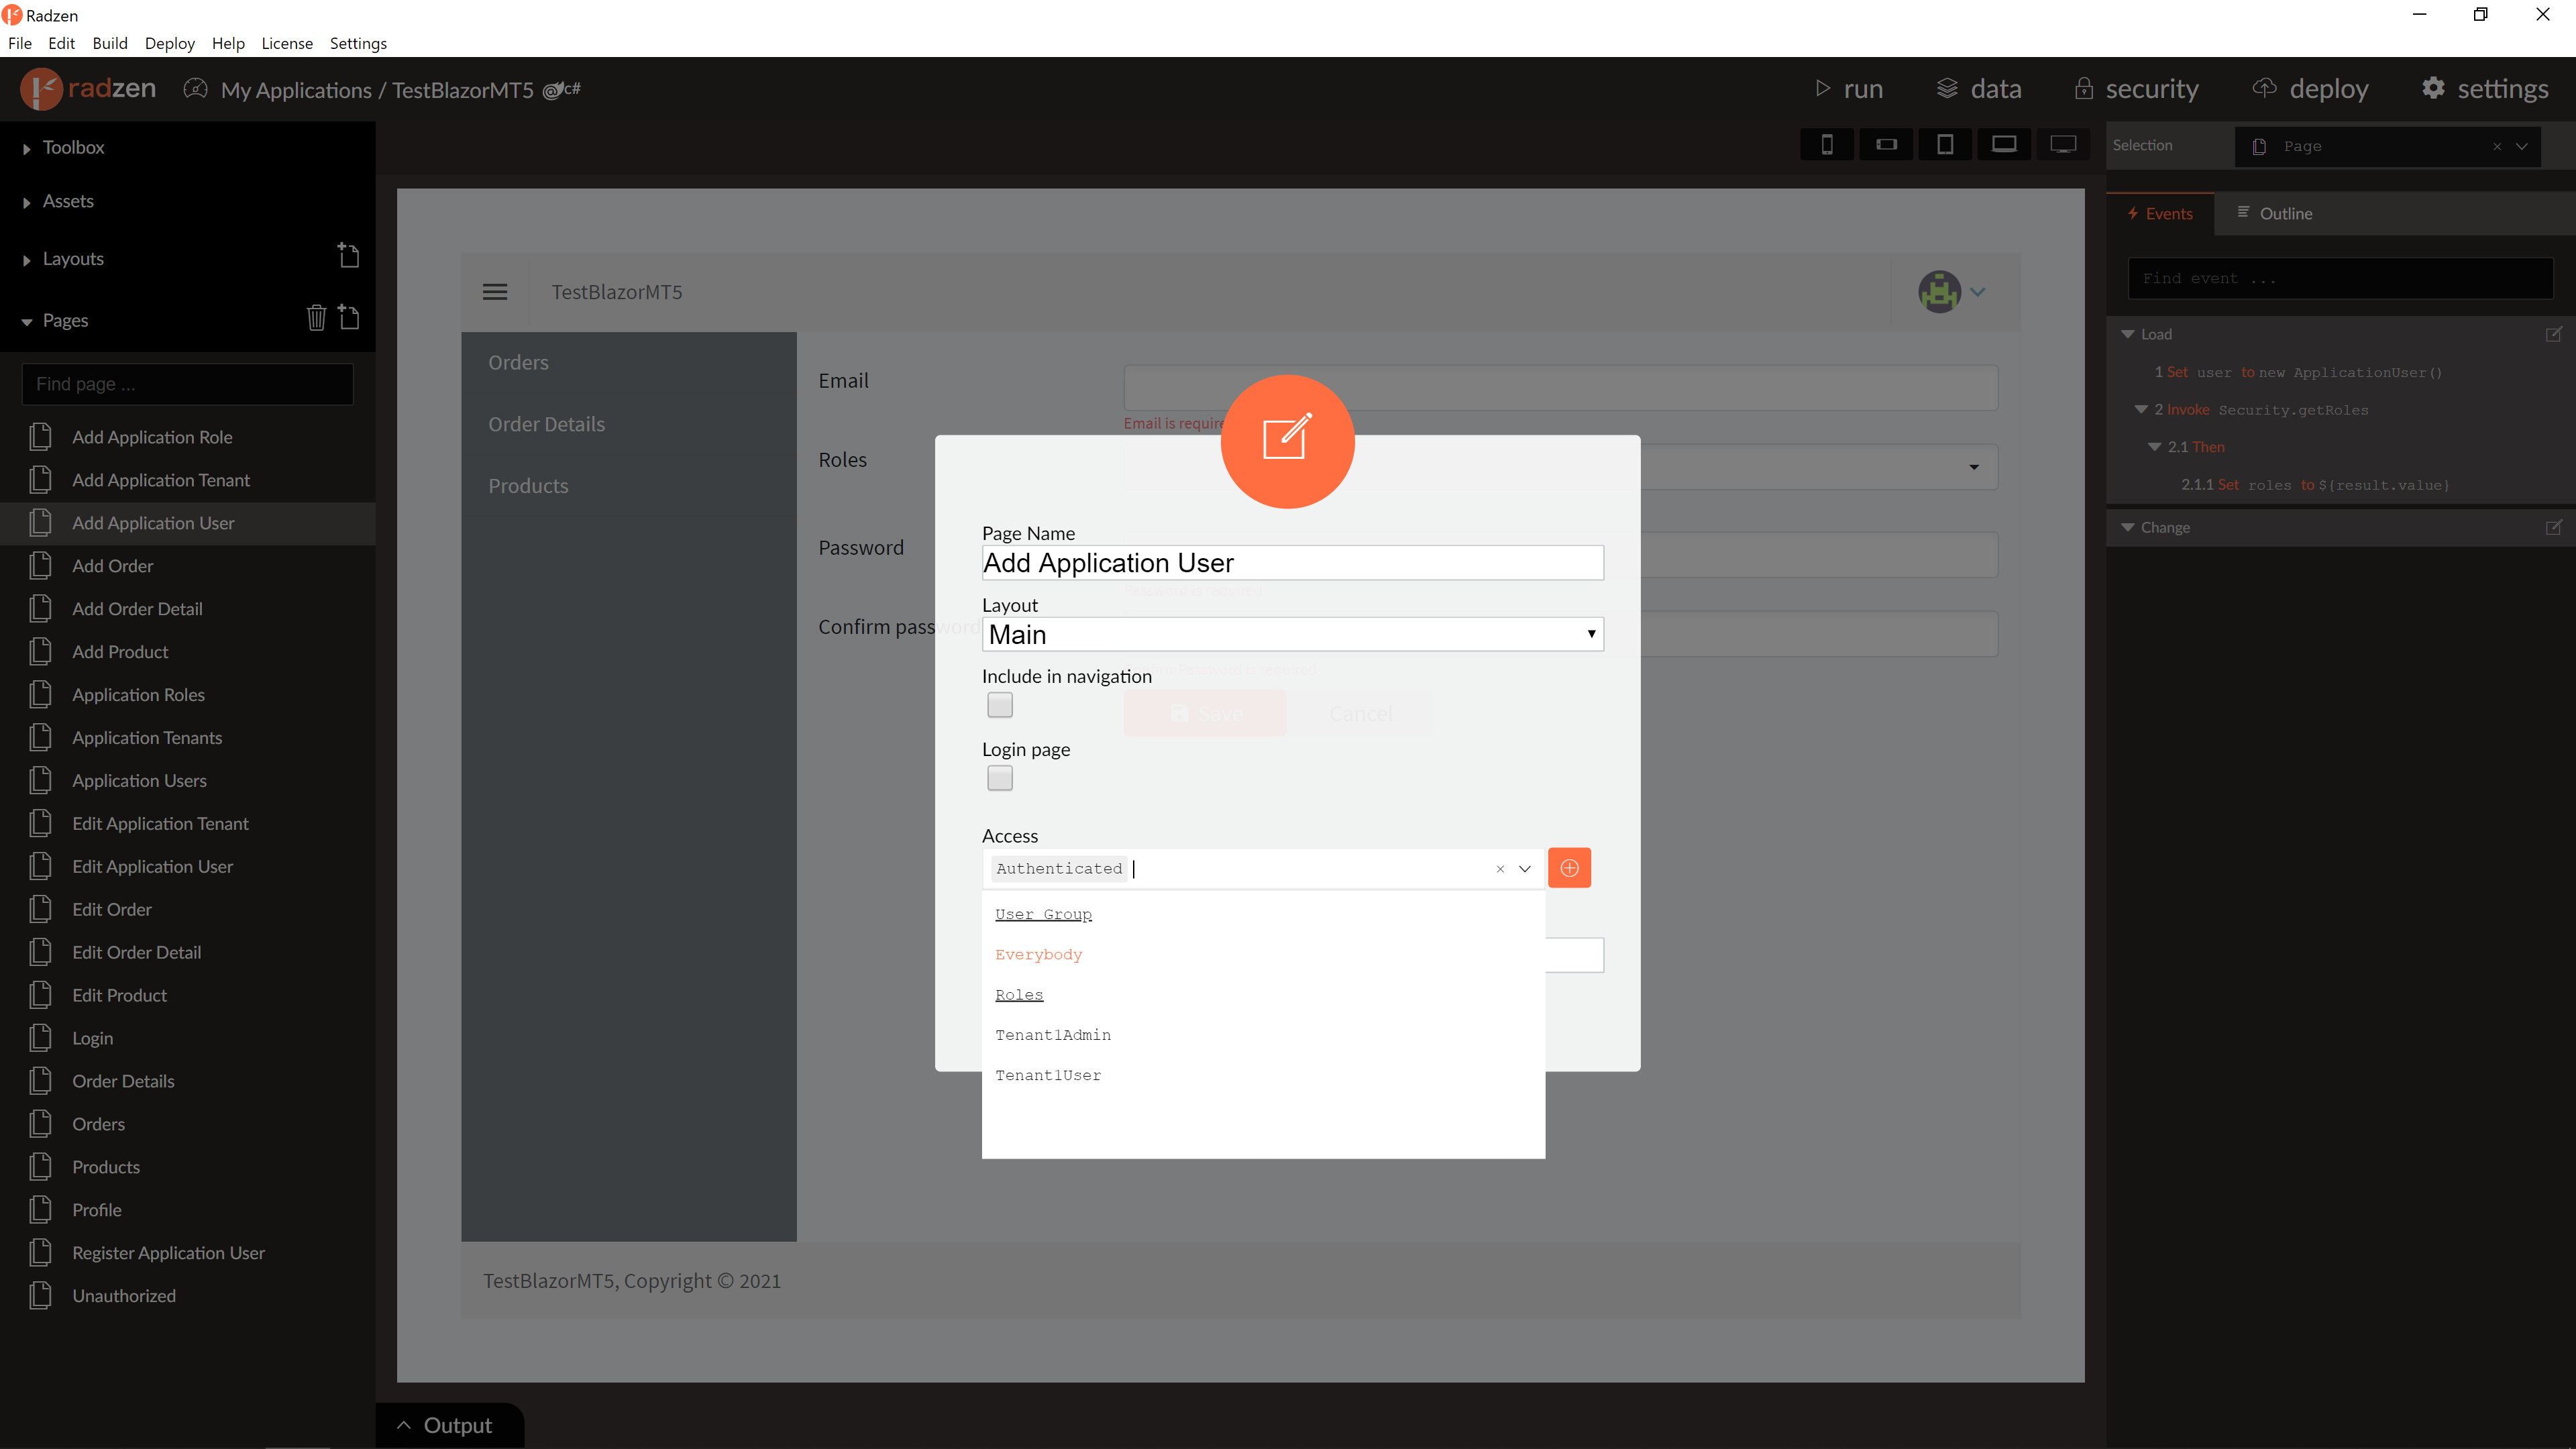The width and height of the screenshot is (2576, 1449).
Task: Switch to the Events tab
Action: pyautogui.click(x=2160, y=213)
